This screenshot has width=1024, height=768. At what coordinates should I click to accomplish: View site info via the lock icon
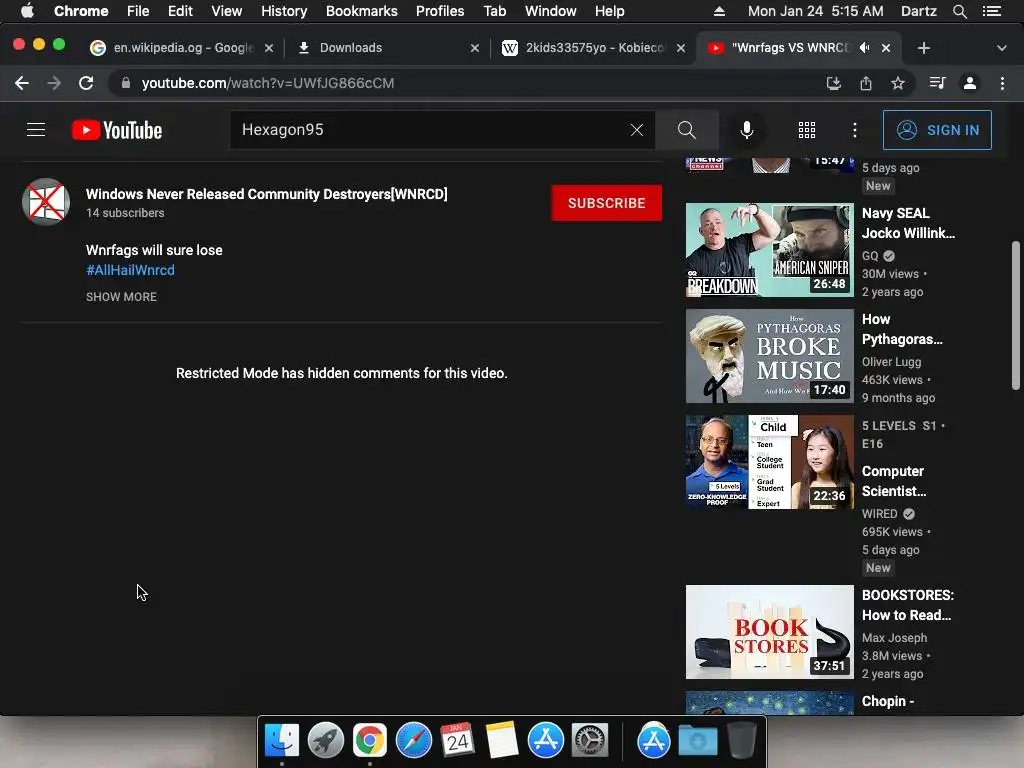(x=126, y=83)
